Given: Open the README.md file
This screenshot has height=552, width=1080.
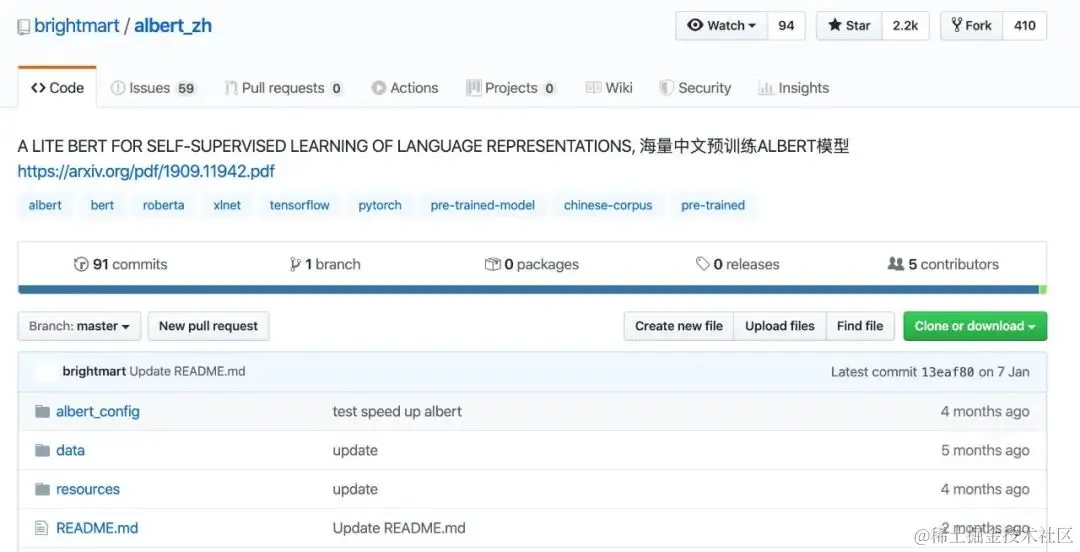Looking at the screenshot, I should click(97, 528).
